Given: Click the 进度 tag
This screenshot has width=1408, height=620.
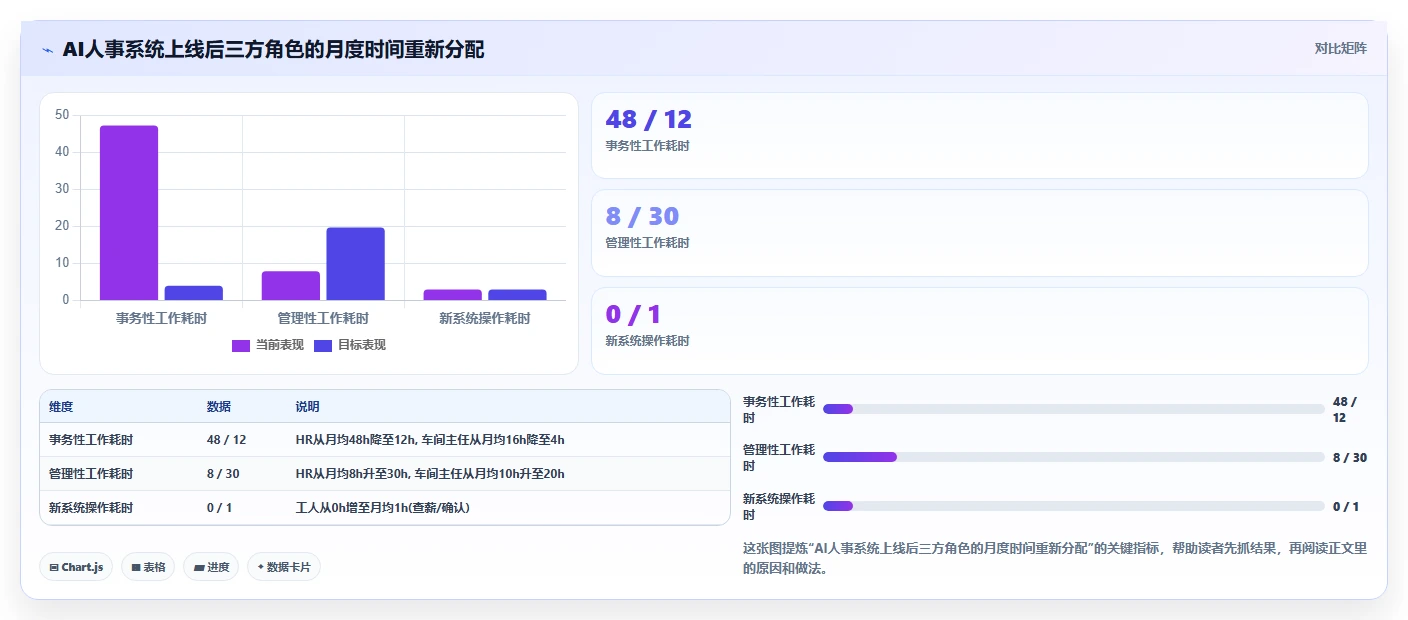Looking at the screenshot, I should coord(211,567).
